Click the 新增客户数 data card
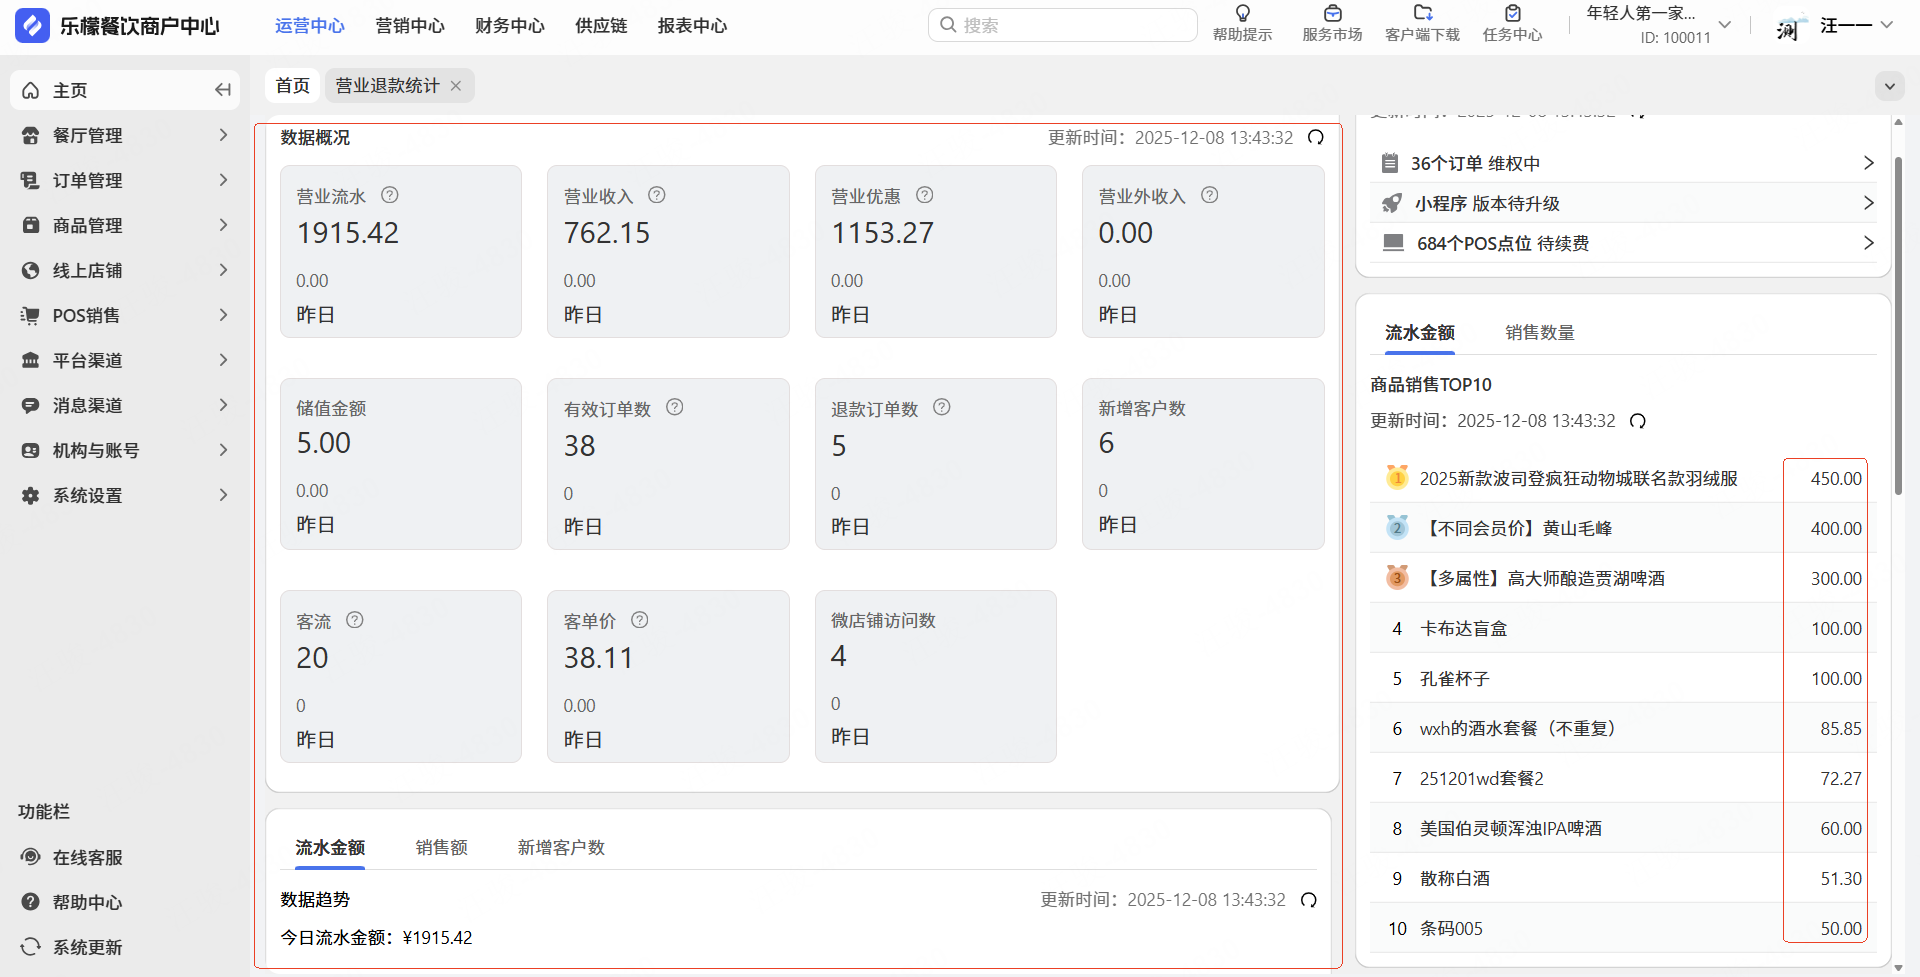Image resolution: width=1920 pixels, height=977 pixels. click(x=1203, y=464)
